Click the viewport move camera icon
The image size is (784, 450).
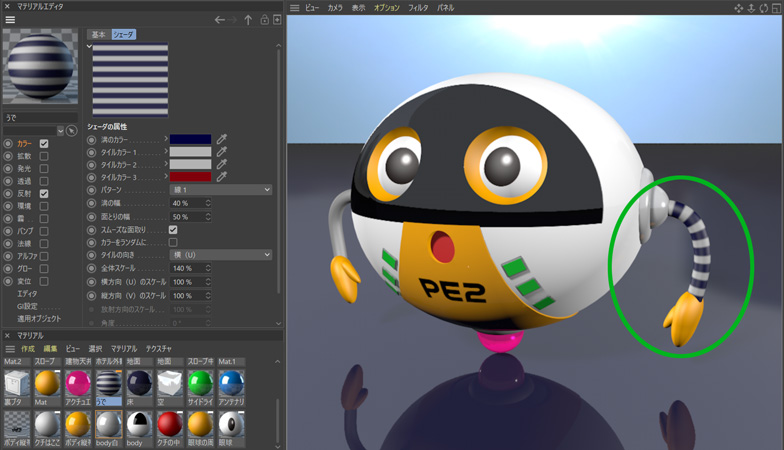coord(739,8)
